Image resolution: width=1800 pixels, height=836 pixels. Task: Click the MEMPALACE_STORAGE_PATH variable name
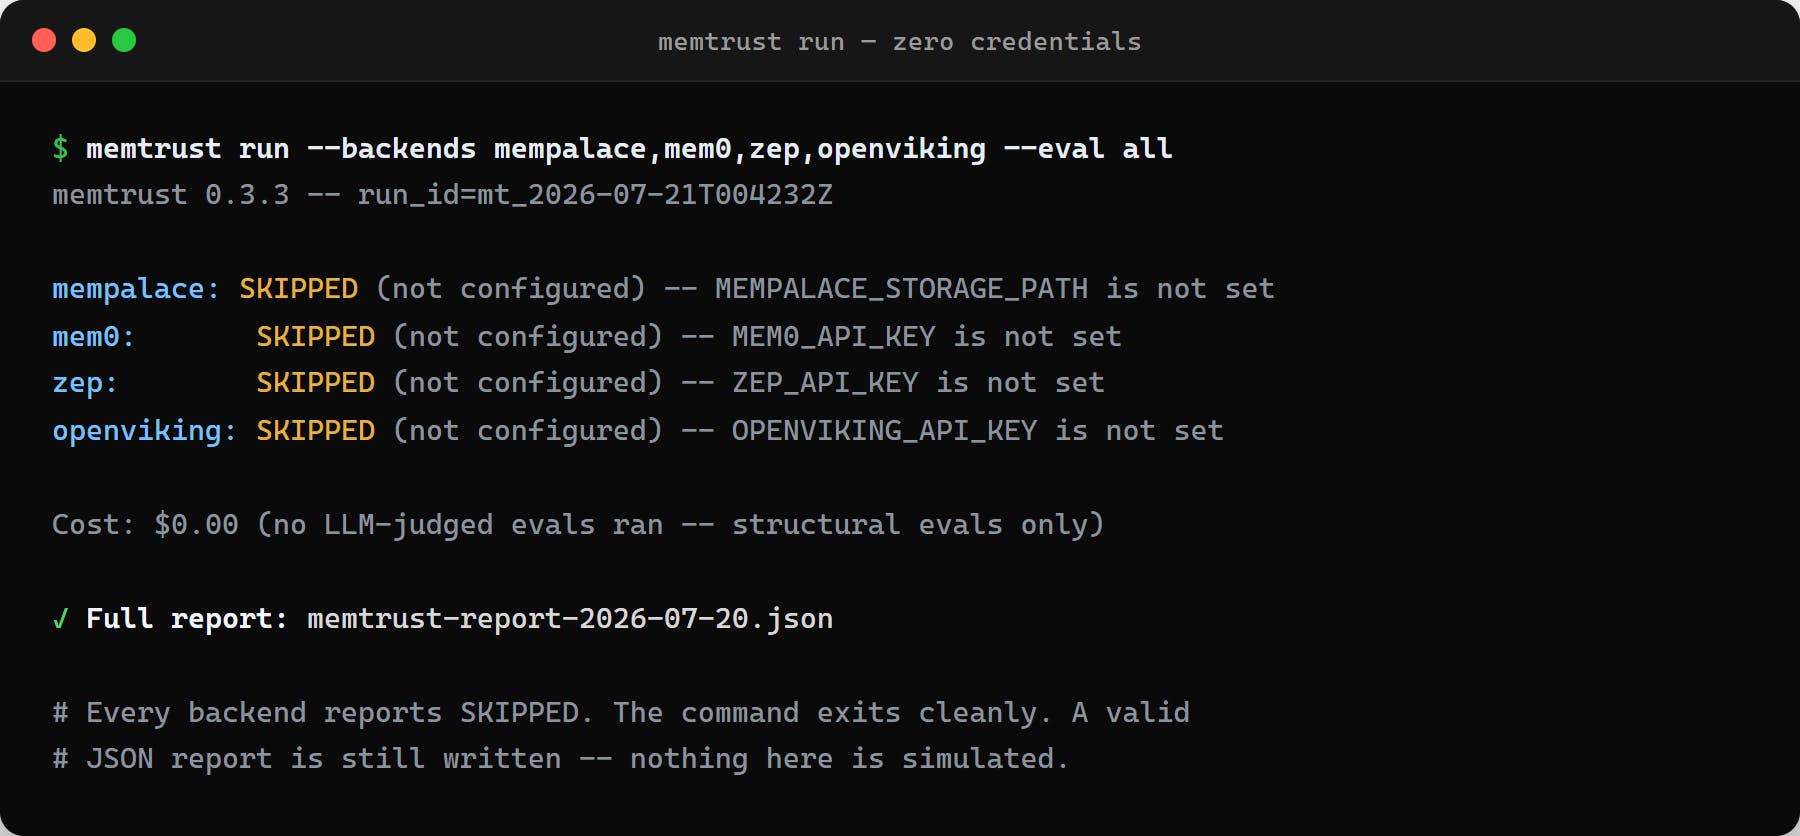[901, 289]
